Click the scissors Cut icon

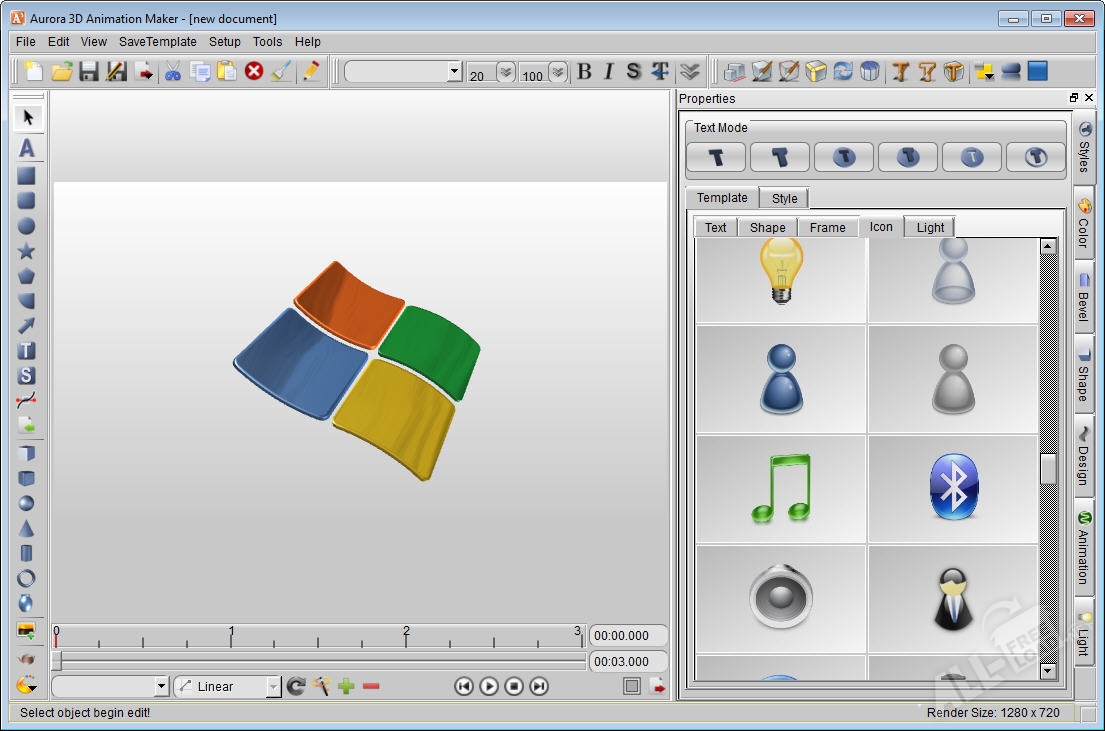[173, 71]
